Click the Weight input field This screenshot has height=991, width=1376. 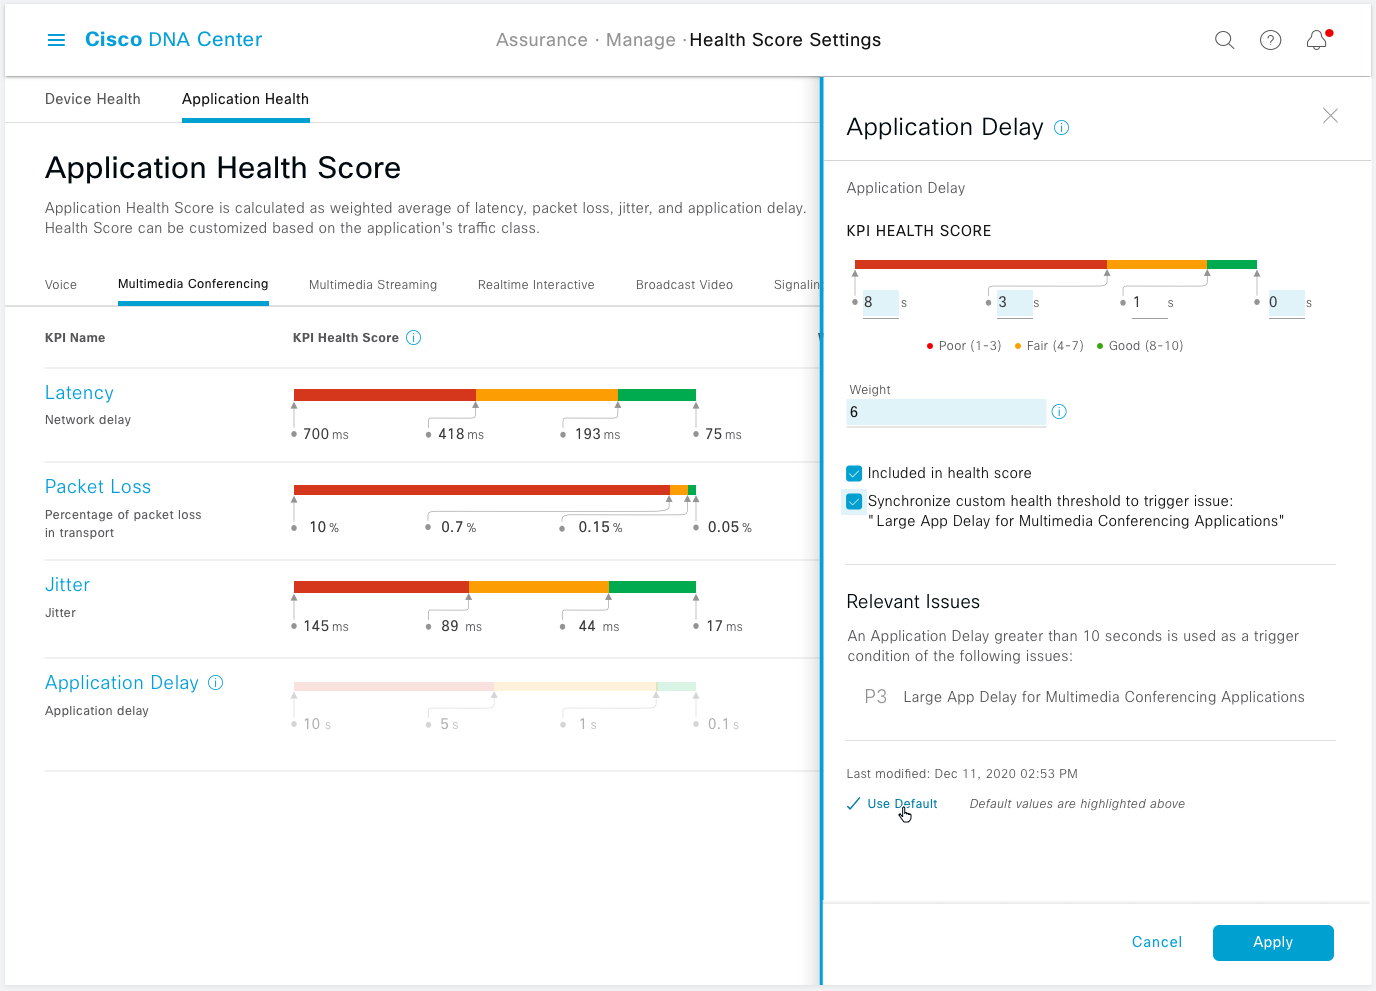[x=946, y=412]
